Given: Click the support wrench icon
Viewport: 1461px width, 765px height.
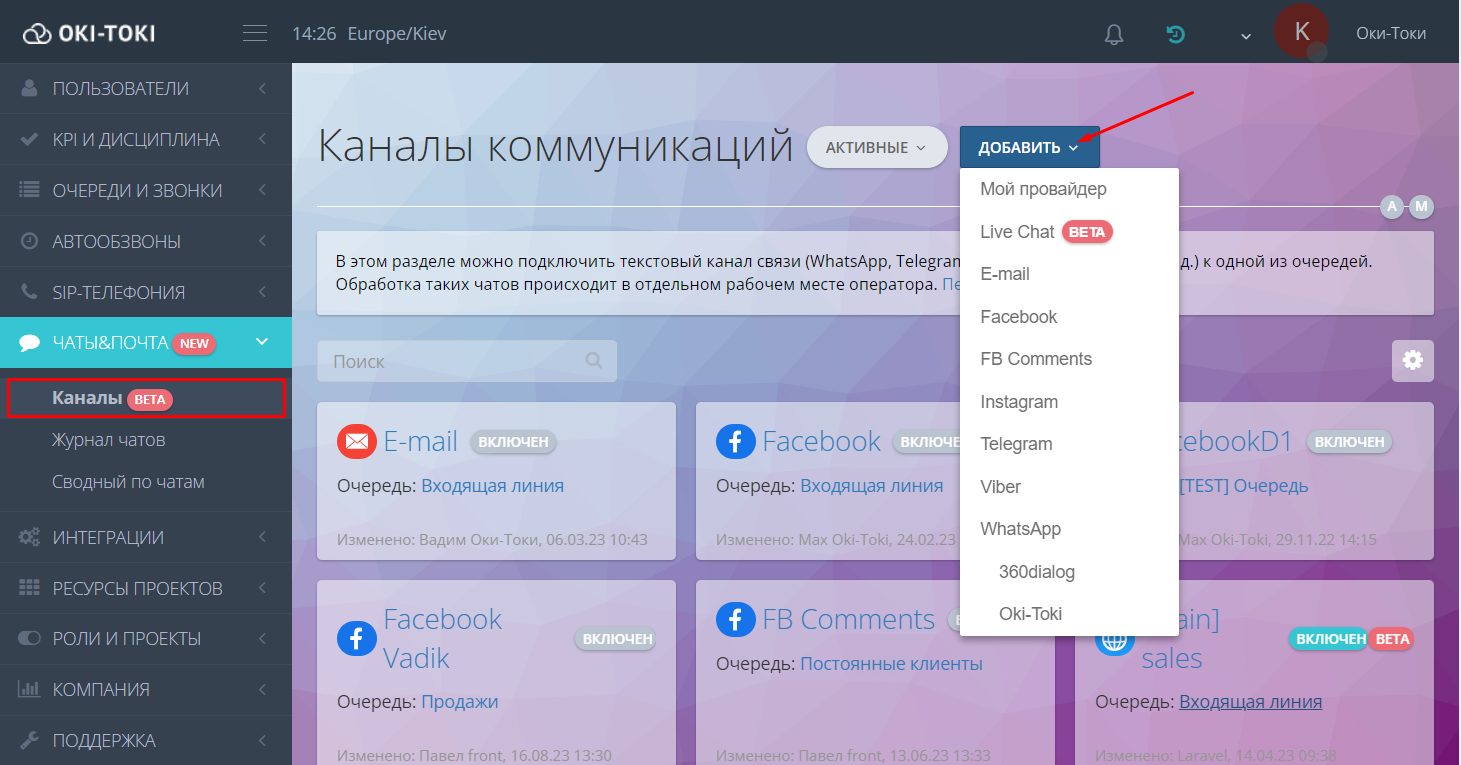Looking at the screenshot, I should click(x=30, y=740).
